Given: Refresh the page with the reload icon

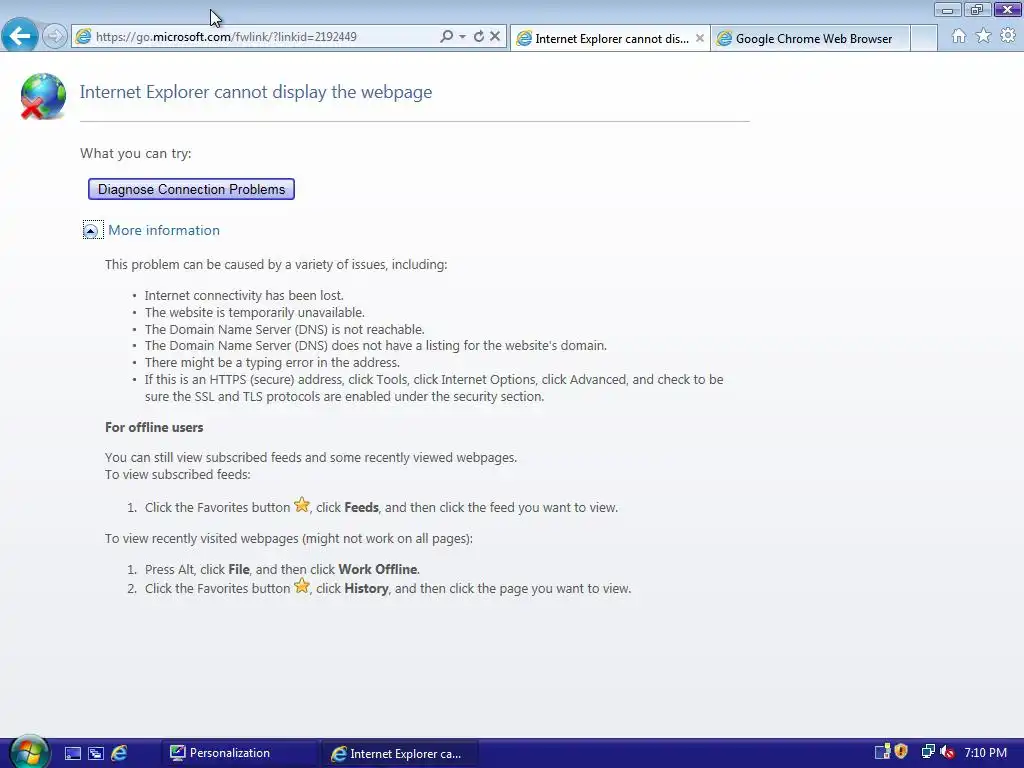Looking at the screenshot, I should [x=479, y=37].
